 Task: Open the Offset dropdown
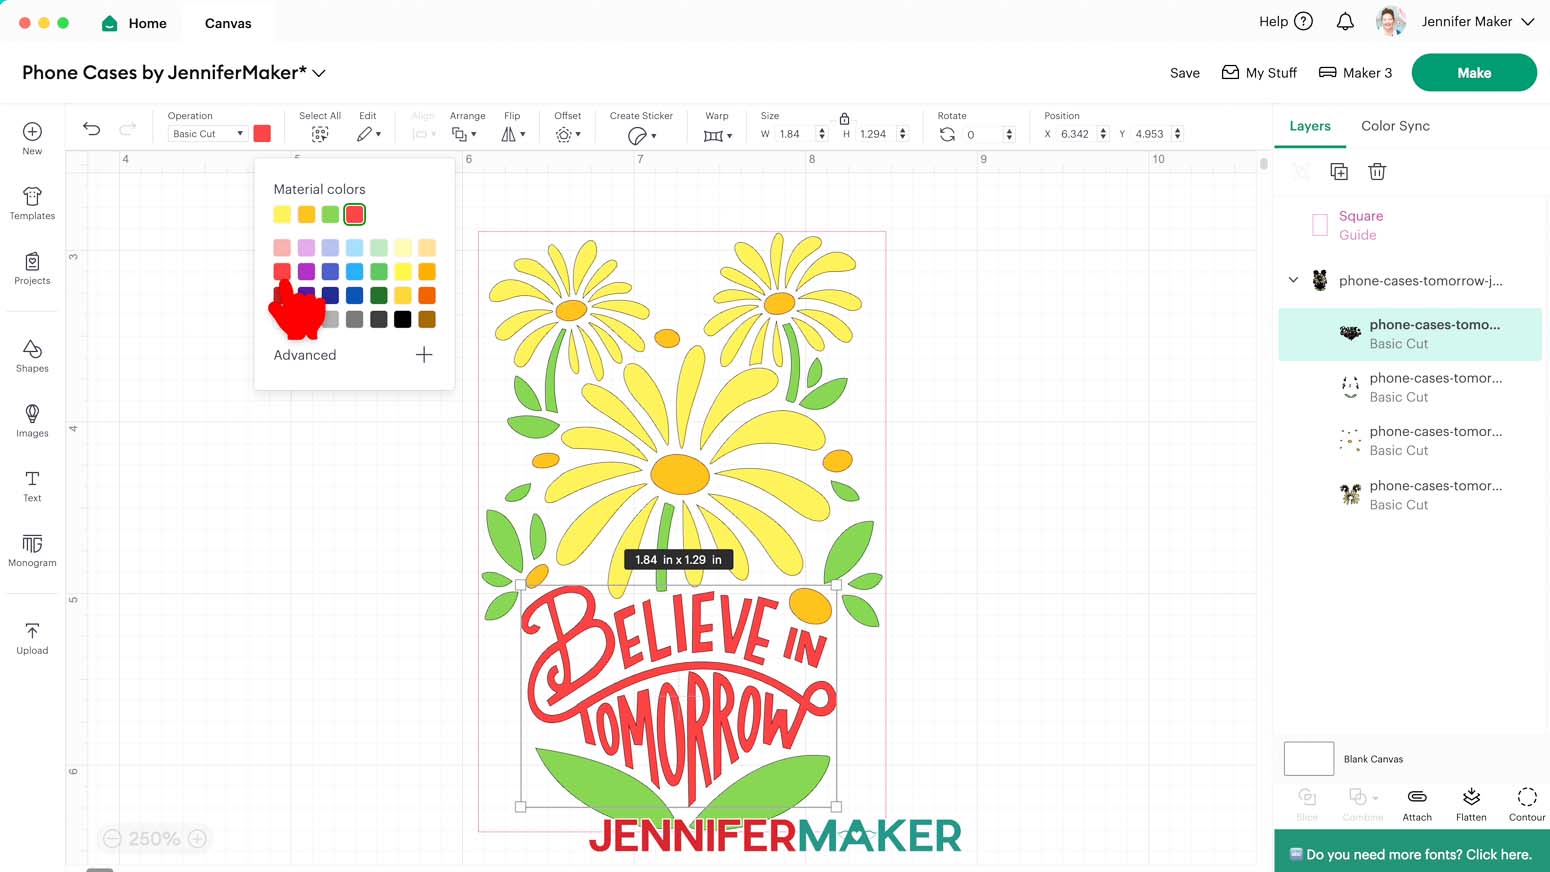[x=568, y=134]
